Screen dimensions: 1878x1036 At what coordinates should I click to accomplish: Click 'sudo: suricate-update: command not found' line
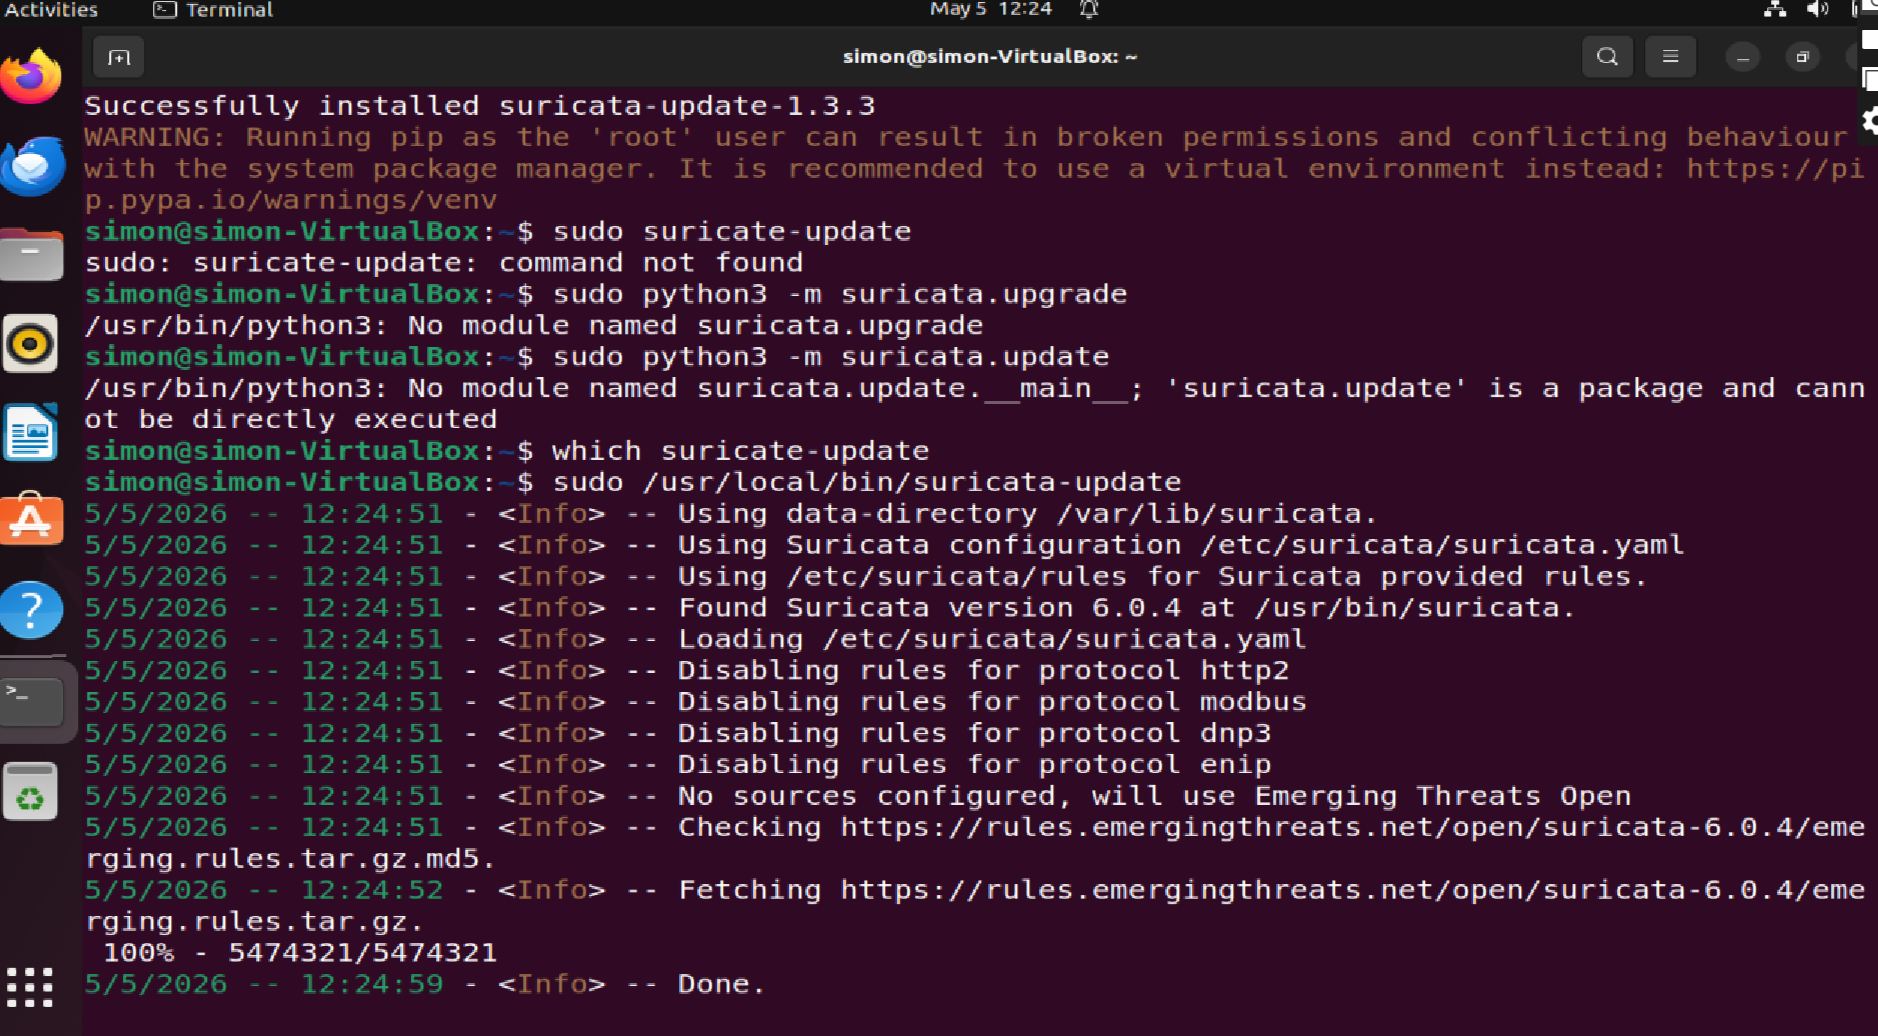(444, 263)
